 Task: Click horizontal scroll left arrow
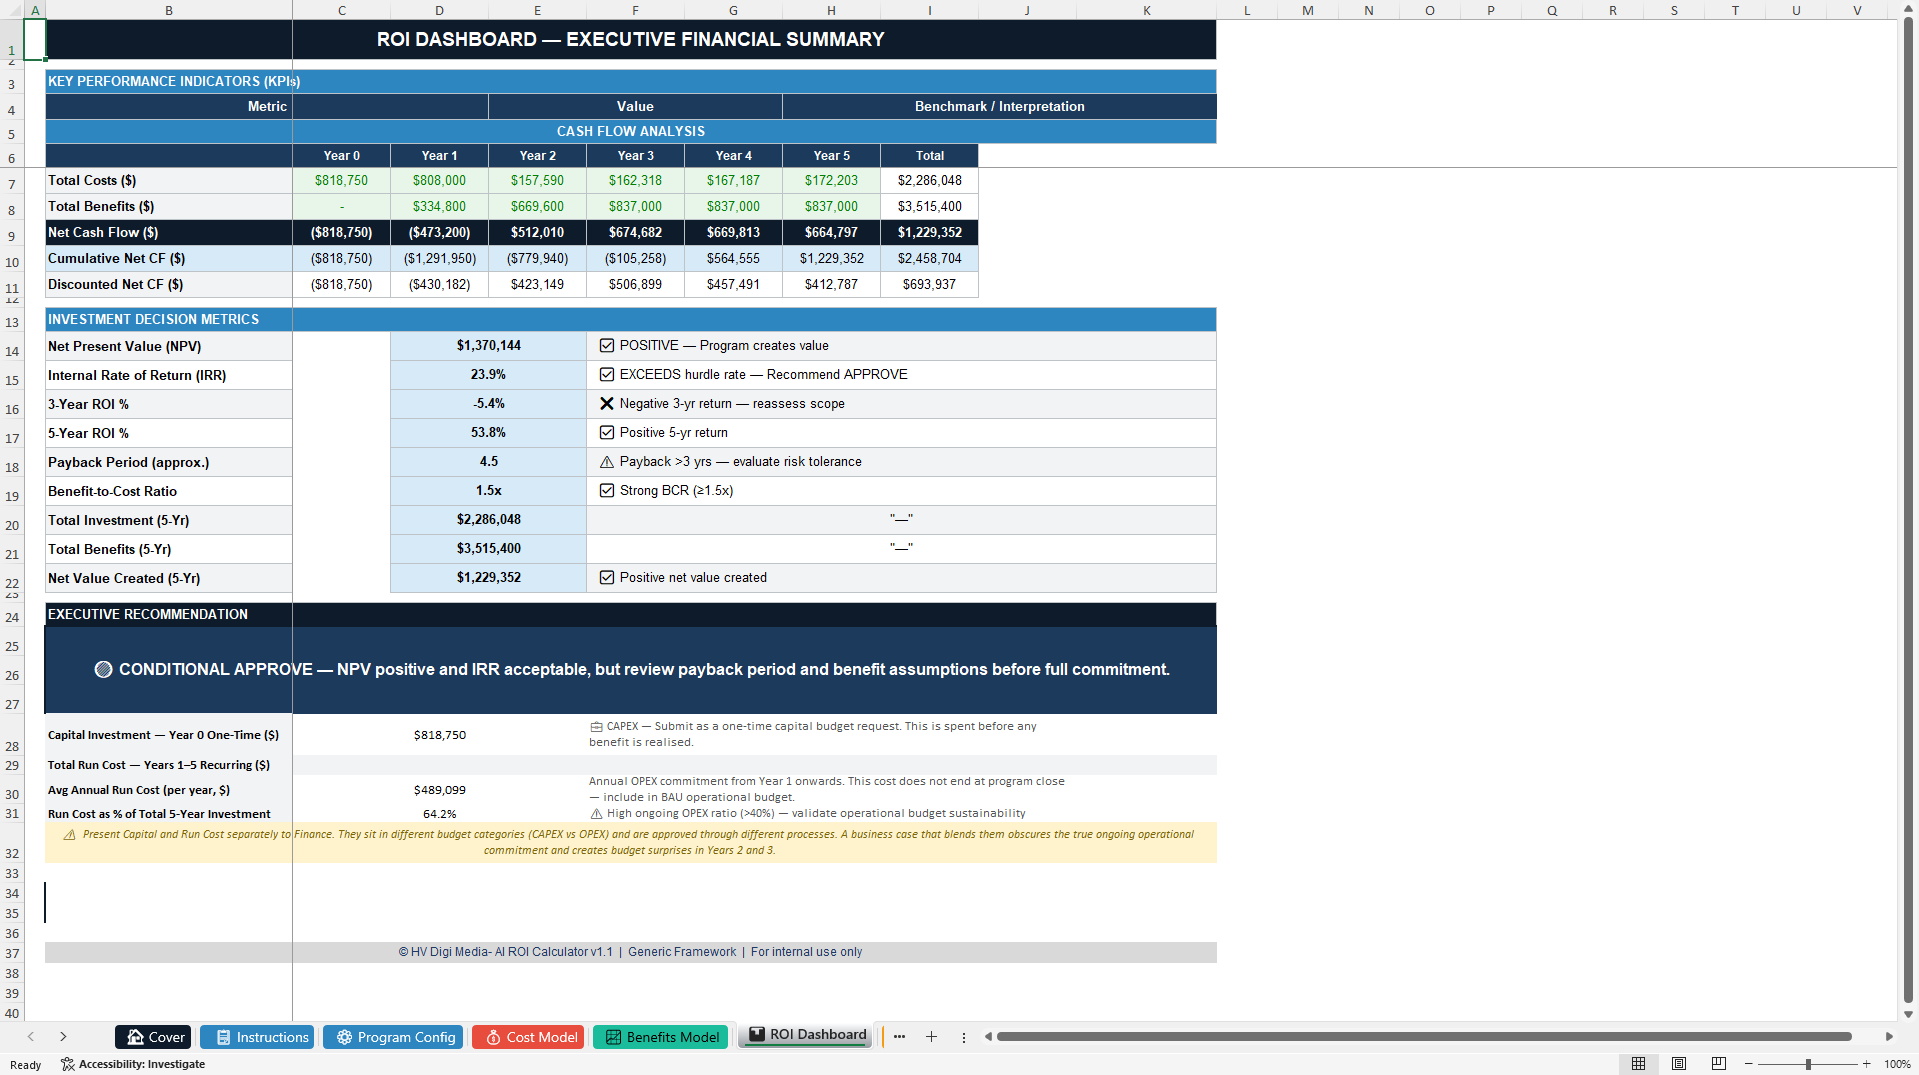(988, 1037)
